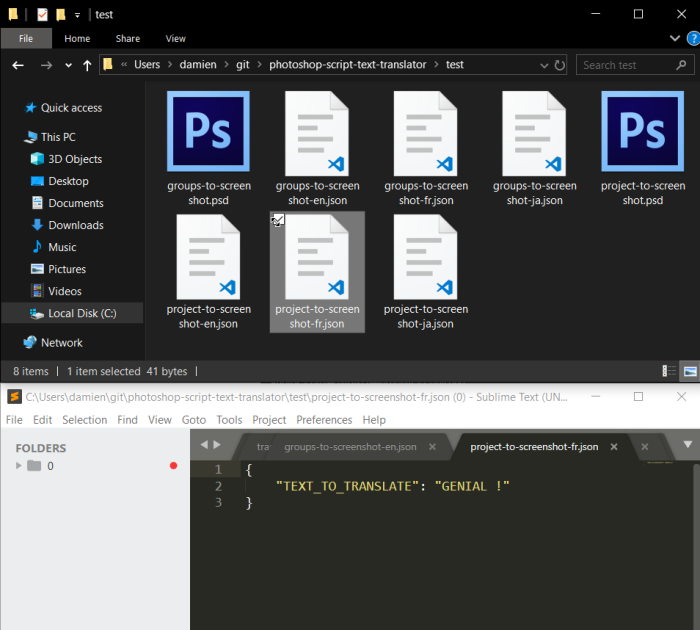The image size is (700, 630).
Task: Open the Share ribbon tab
Action: click(x=128, y=38)
